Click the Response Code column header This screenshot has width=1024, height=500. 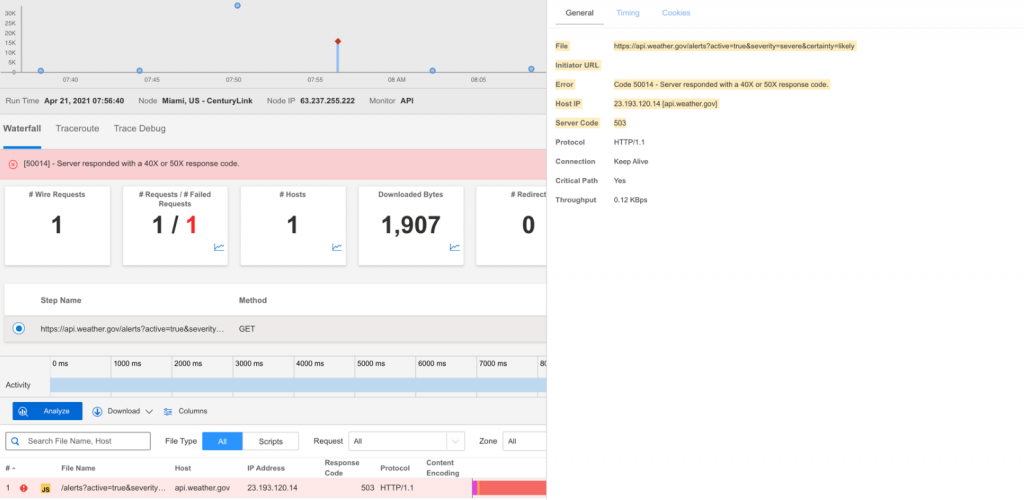(x=342, y=468)
